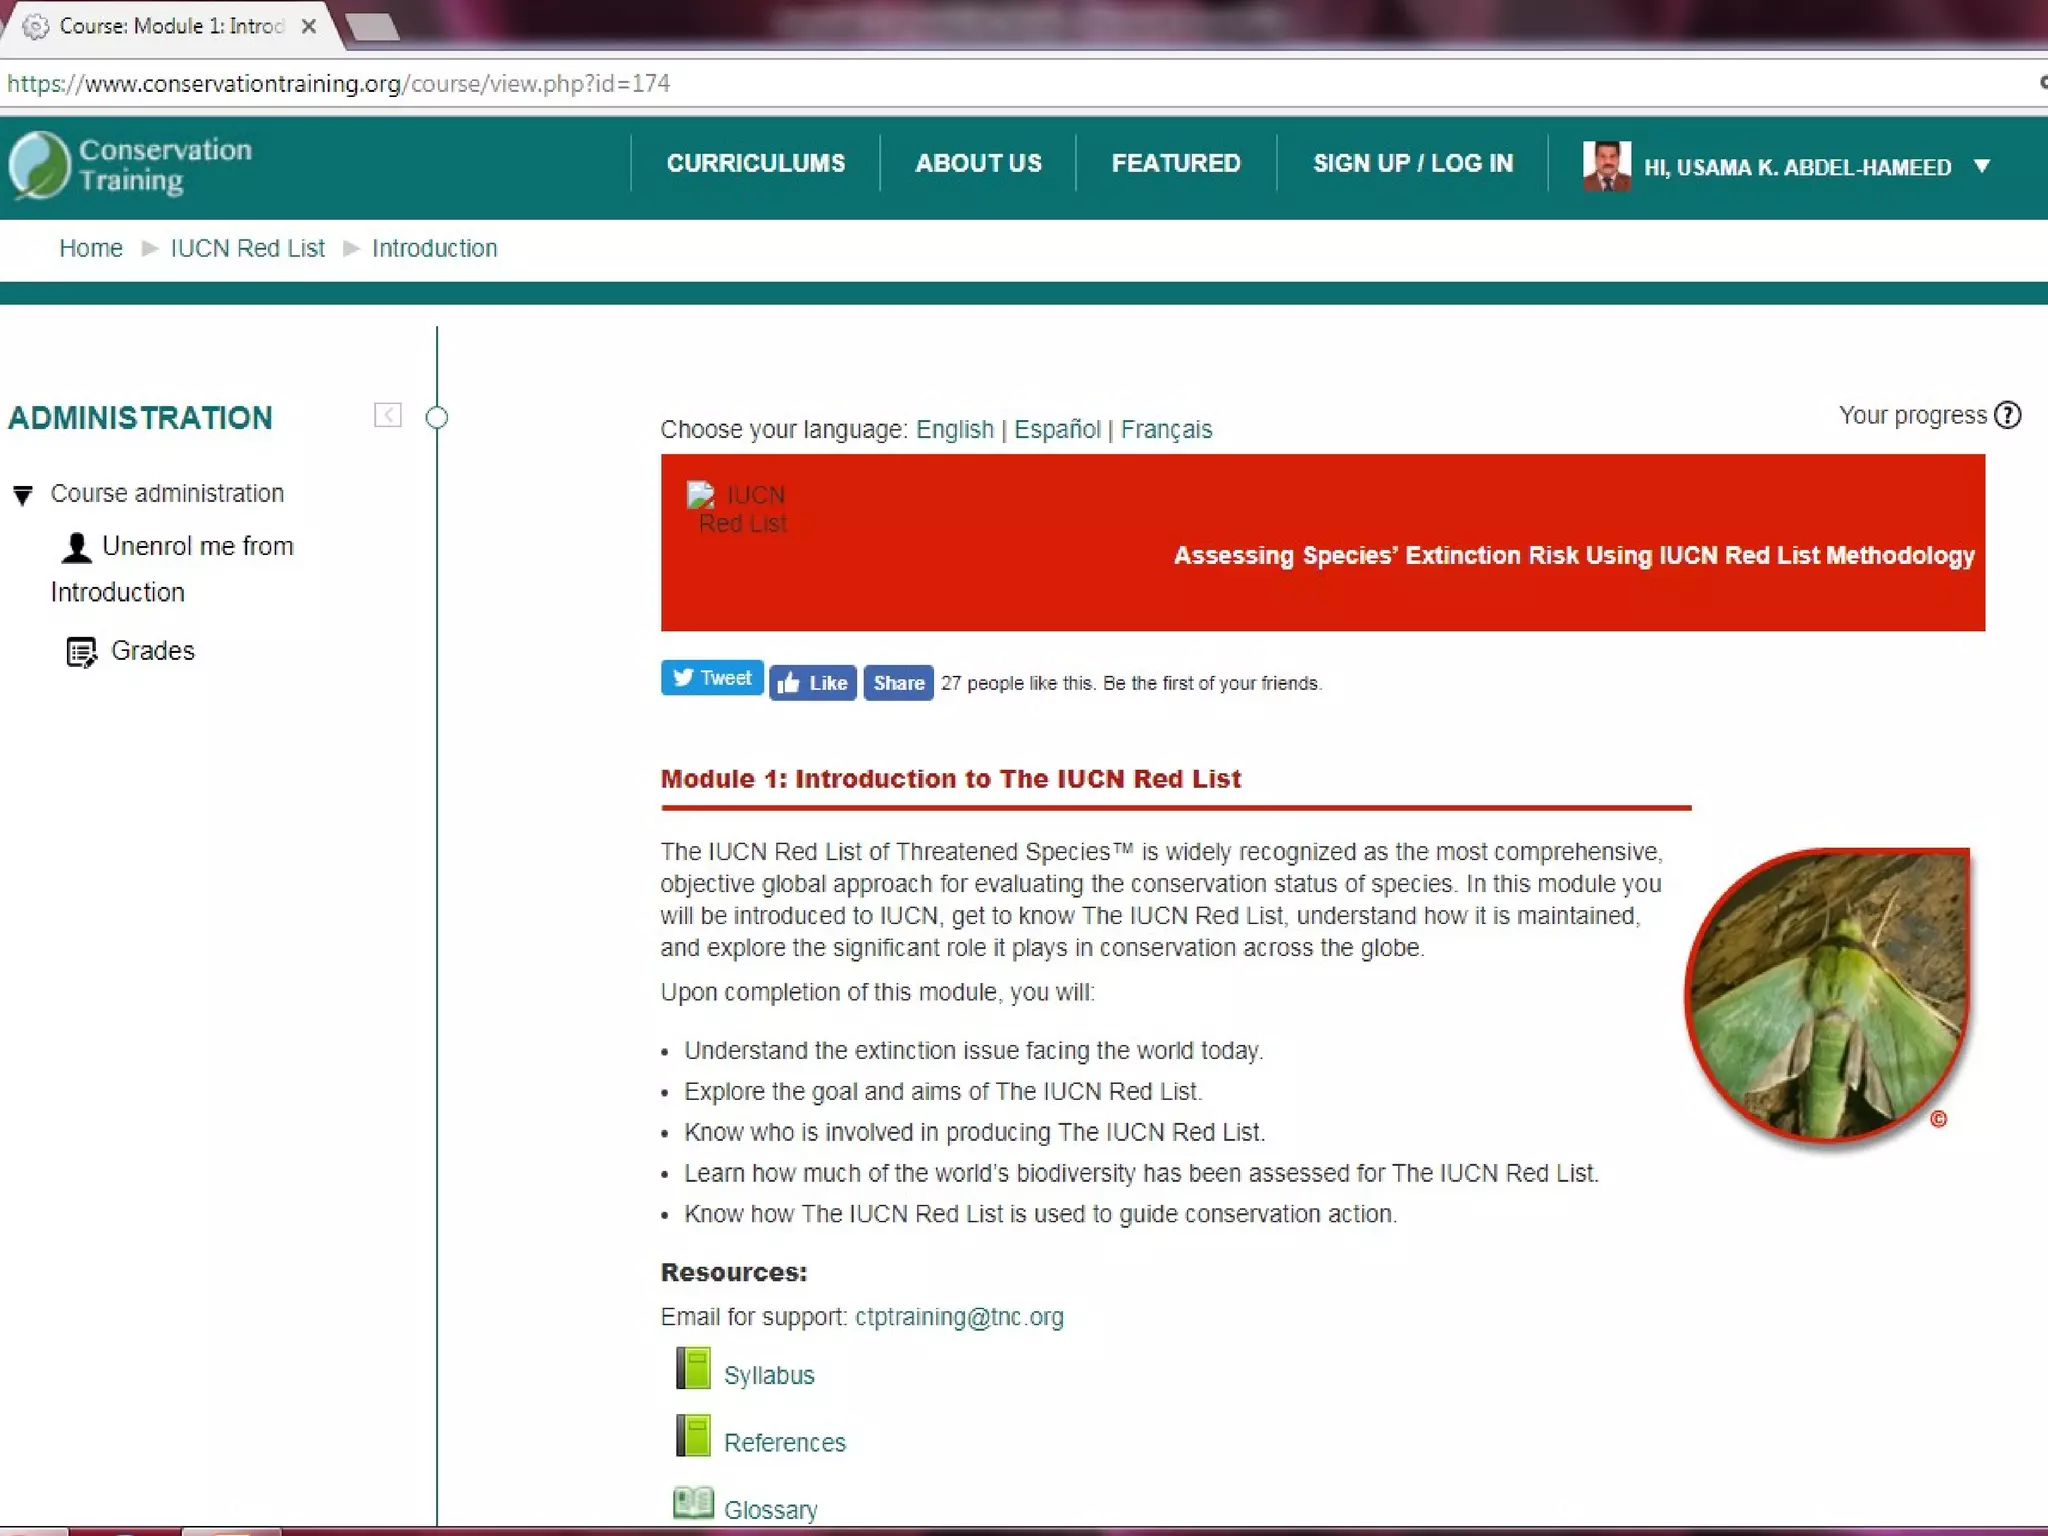
Task: Open the Glossary resource link
Action: tap(771, 1510)
